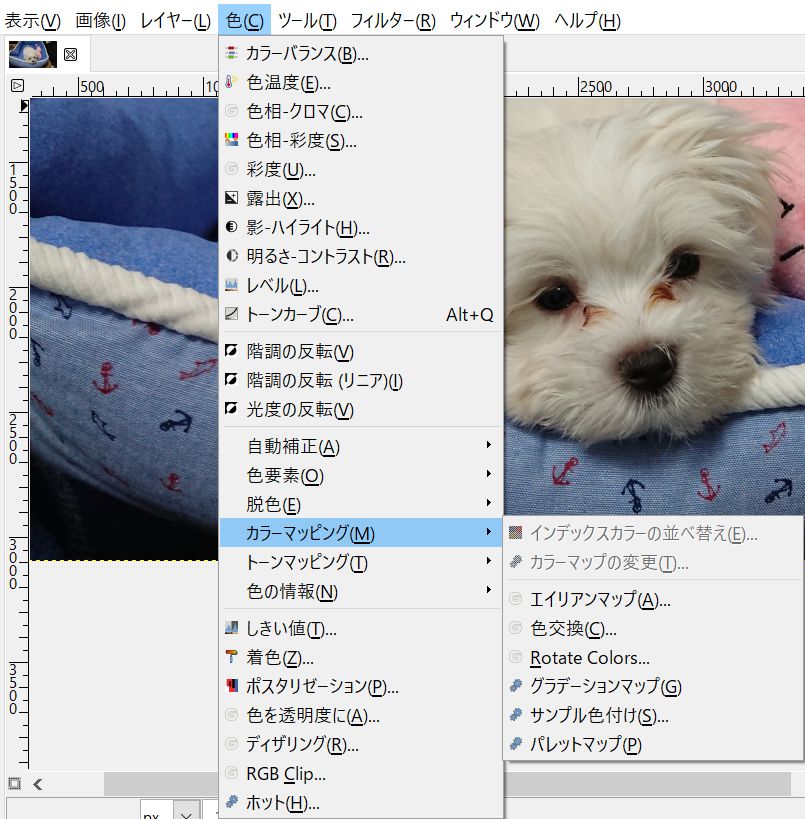
Task: Expand the トーンマッピング(T) submenu
Action: pyautogui.click(x=361, y=562)
